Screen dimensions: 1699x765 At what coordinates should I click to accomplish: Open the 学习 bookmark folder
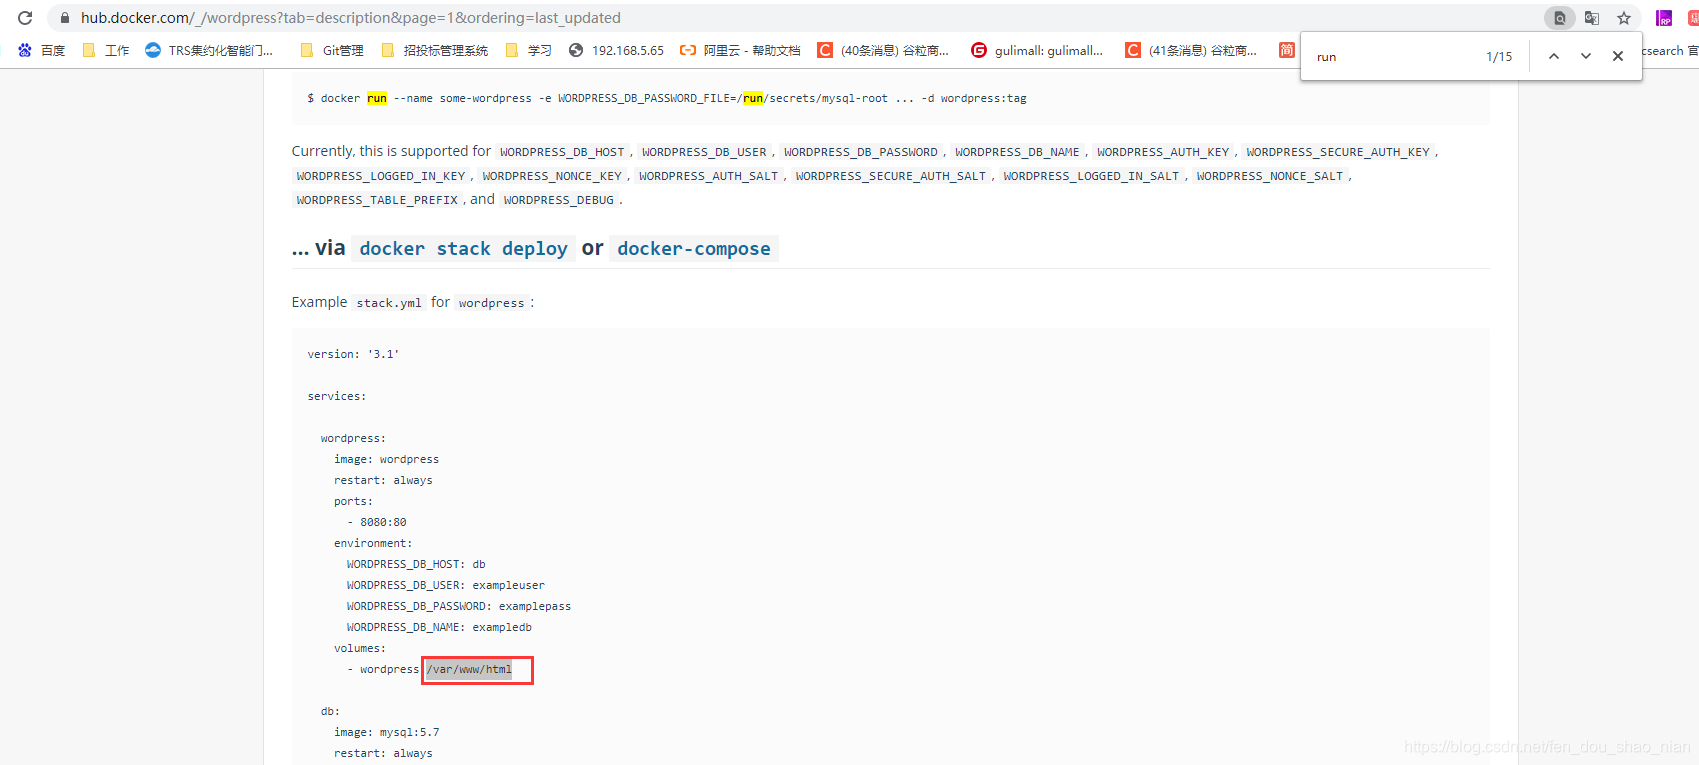coord(529,50)
